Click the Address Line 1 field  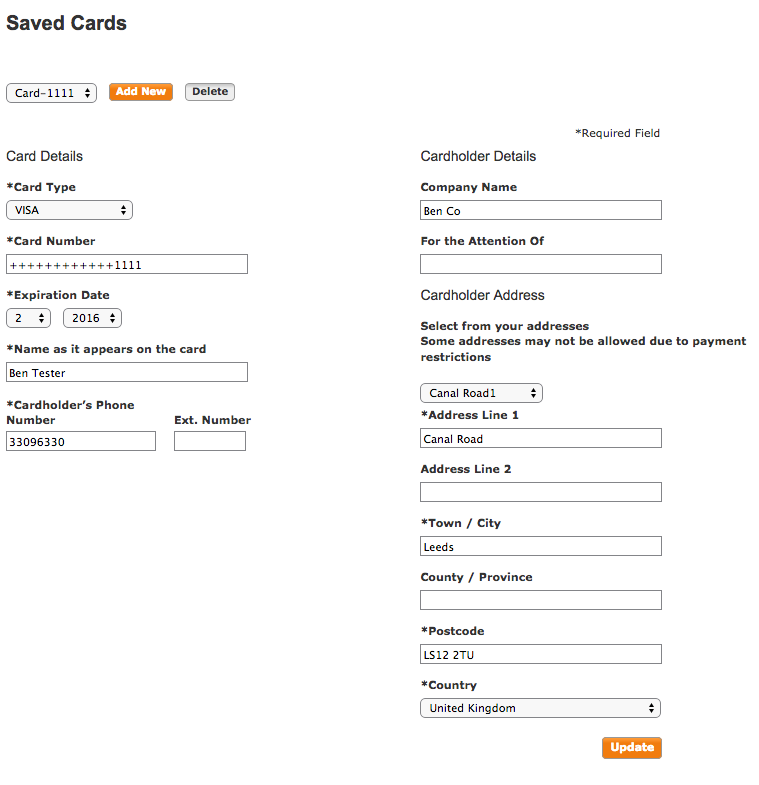(541, 438)
